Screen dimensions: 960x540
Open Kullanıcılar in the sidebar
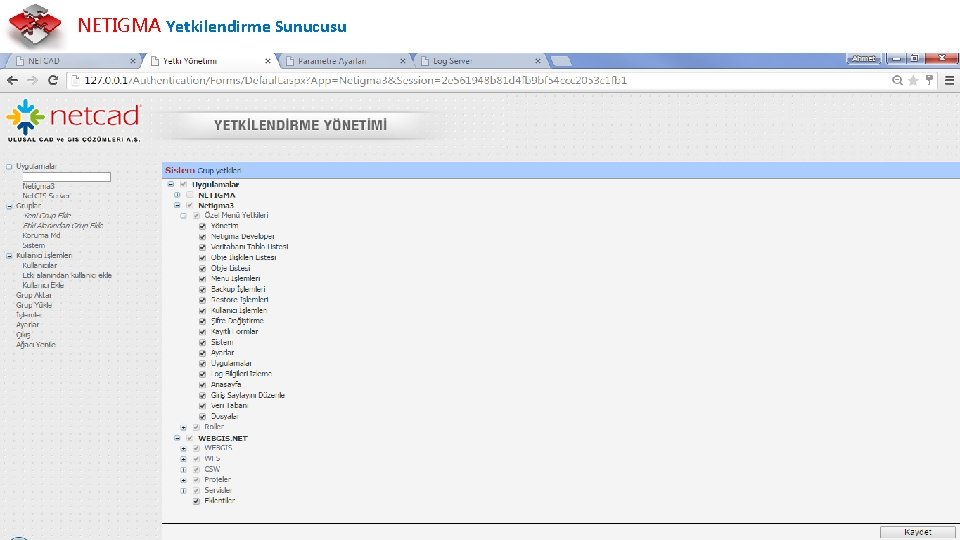pos(40,265)
